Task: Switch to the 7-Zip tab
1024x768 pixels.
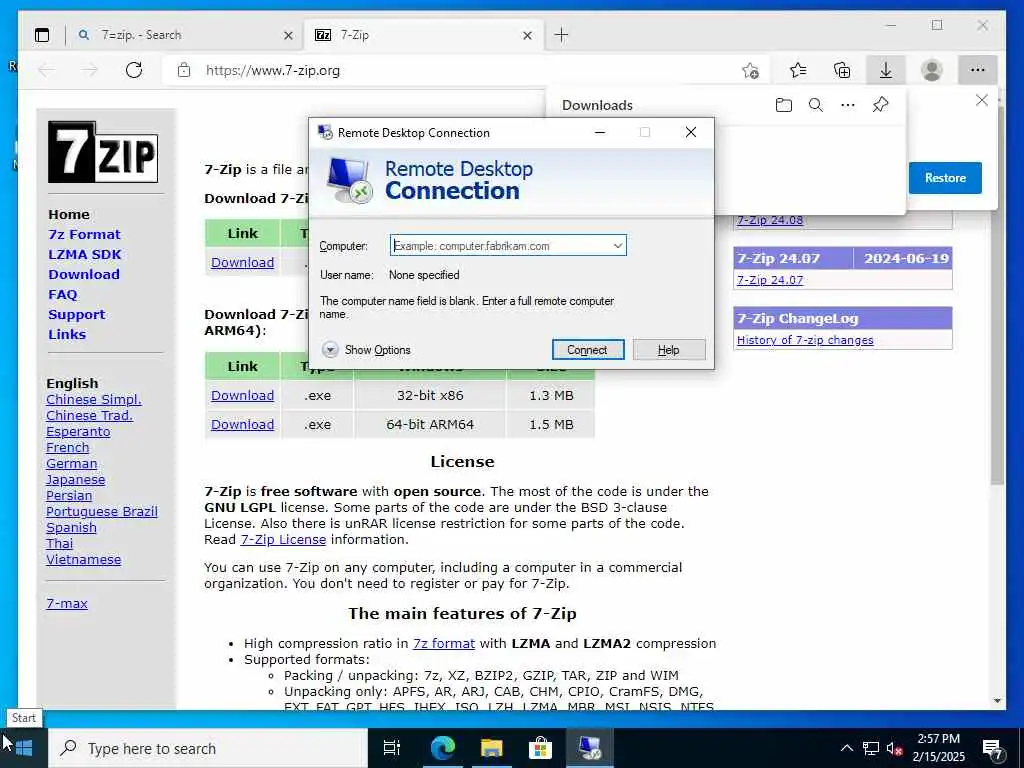Action: [x=424, y=35]
